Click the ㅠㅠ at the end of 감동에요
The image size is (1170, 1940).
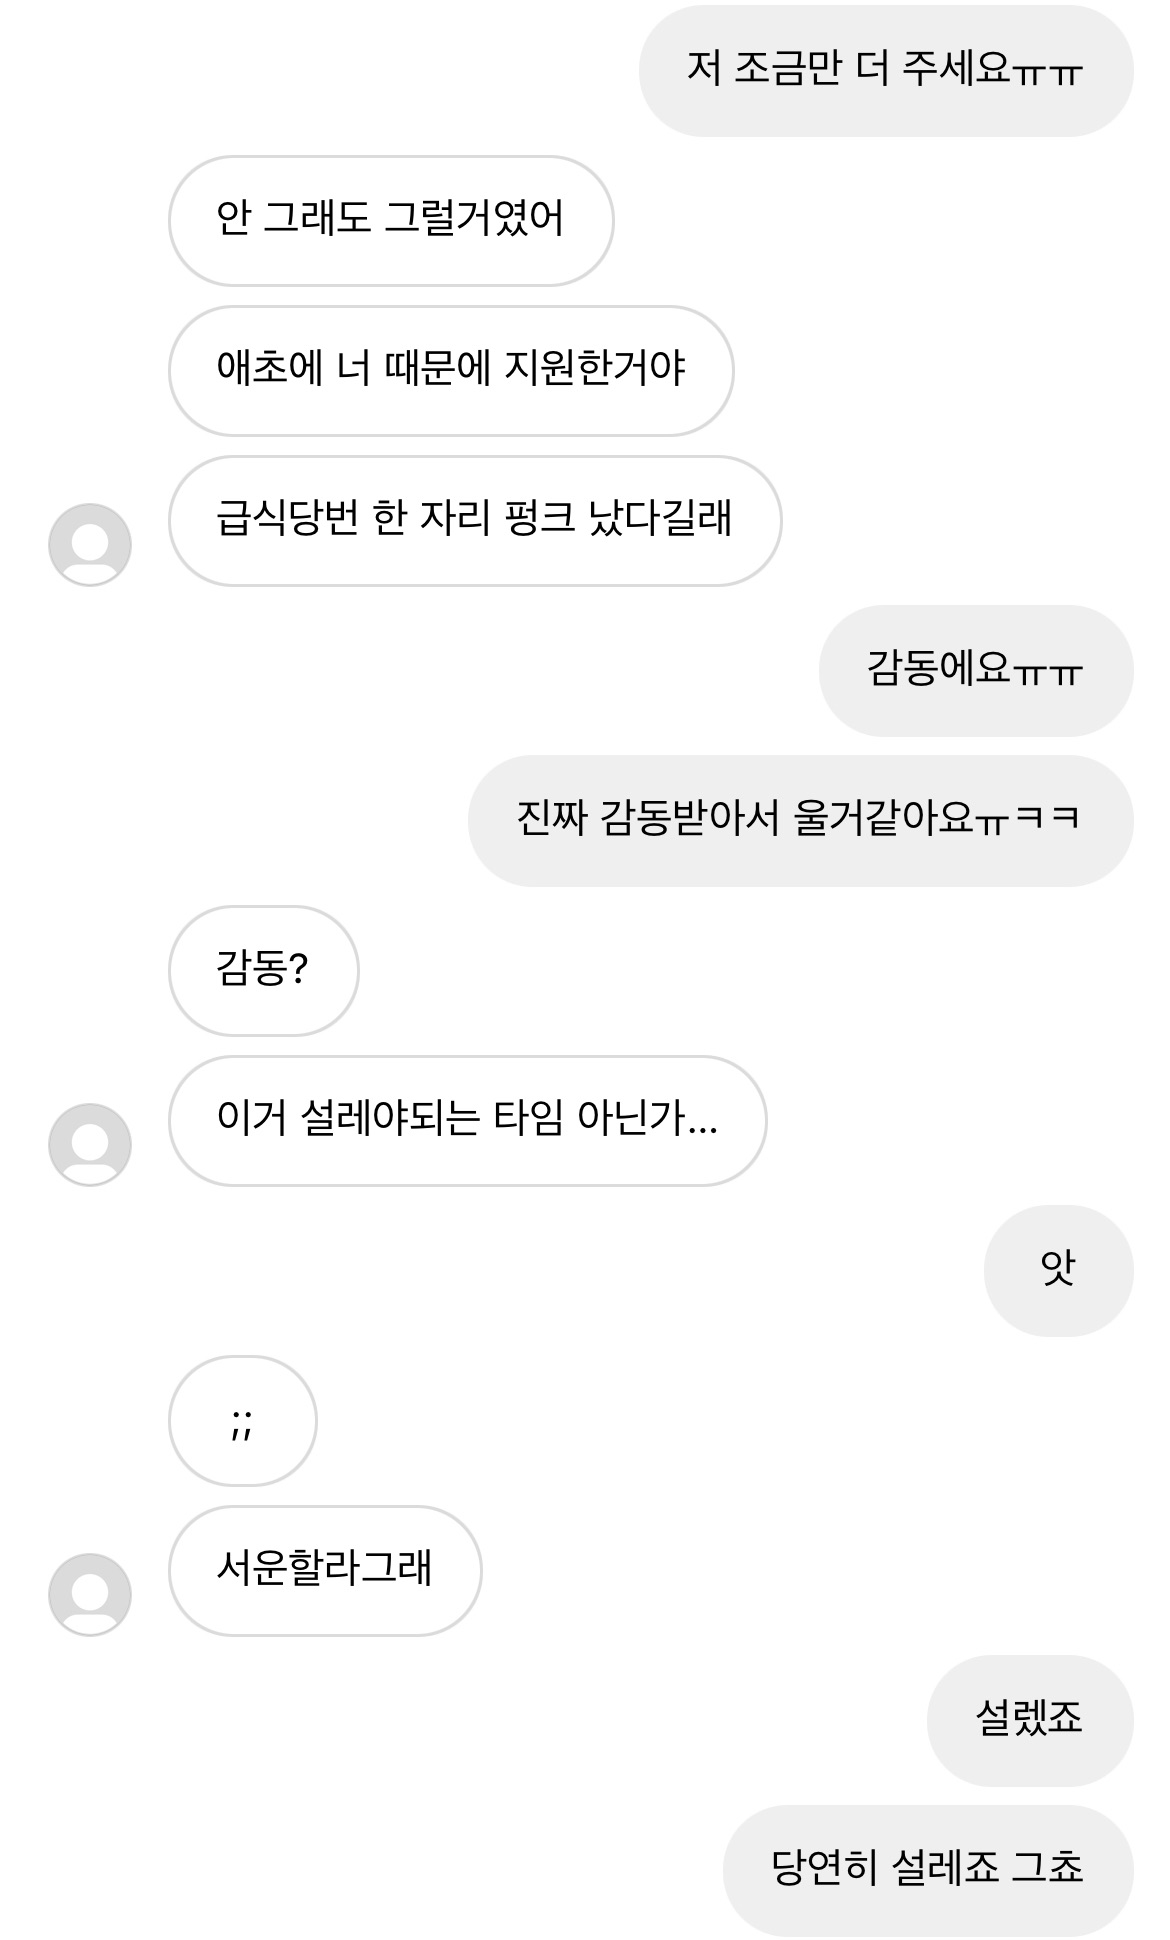[1048, 673]
